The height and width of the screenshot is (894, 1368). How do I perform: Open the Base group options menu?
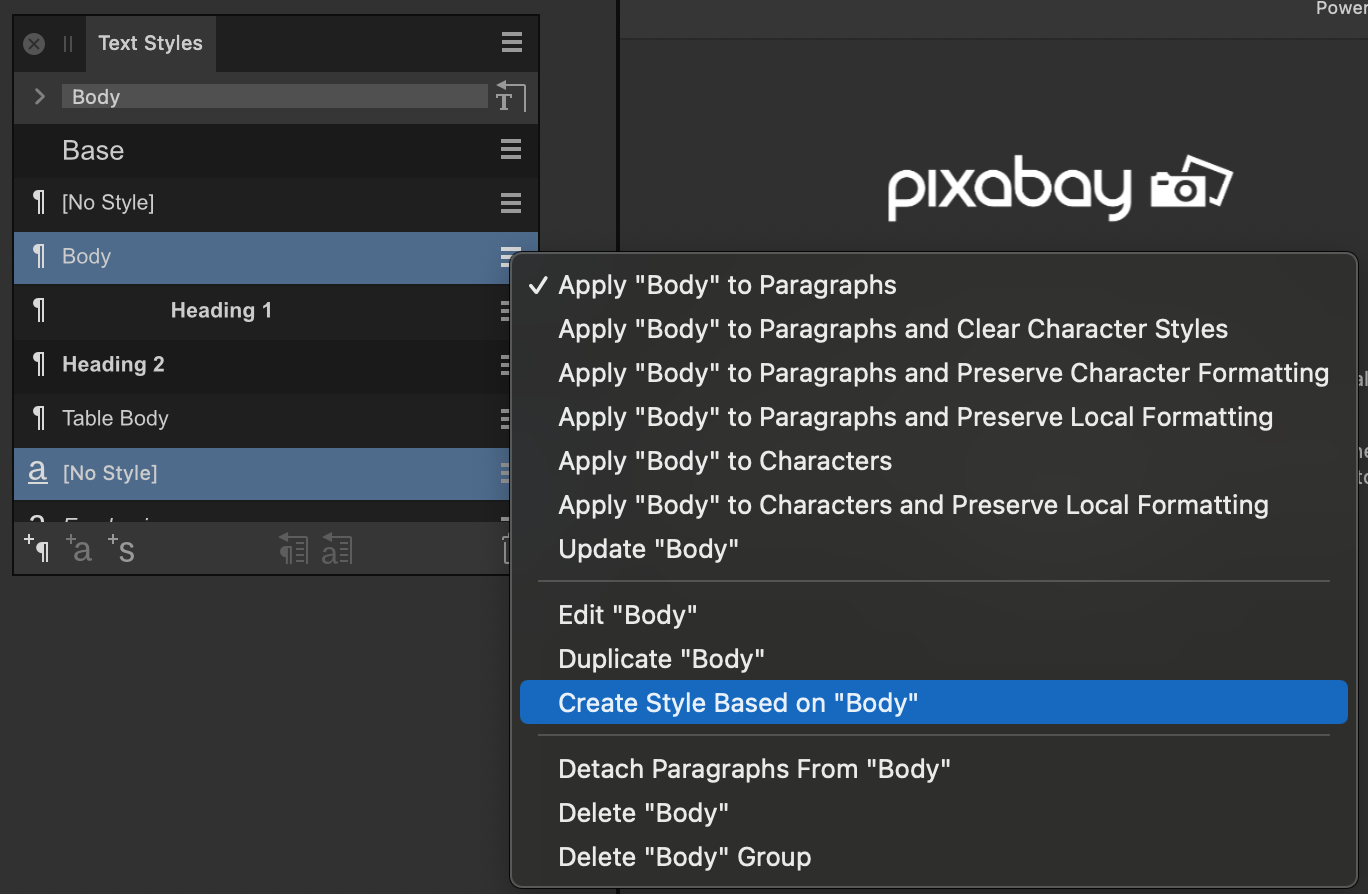(511, 150)
